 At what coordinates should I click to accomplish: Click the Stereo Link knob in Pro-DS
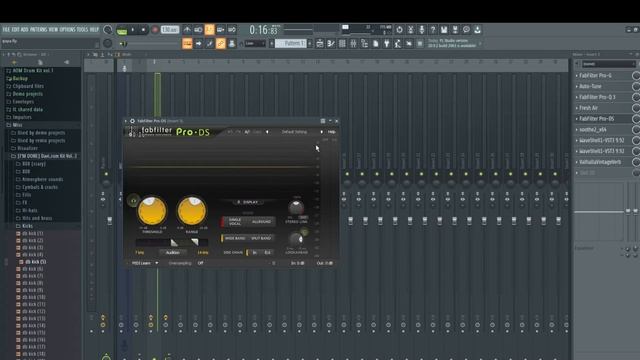pos(296,208)
